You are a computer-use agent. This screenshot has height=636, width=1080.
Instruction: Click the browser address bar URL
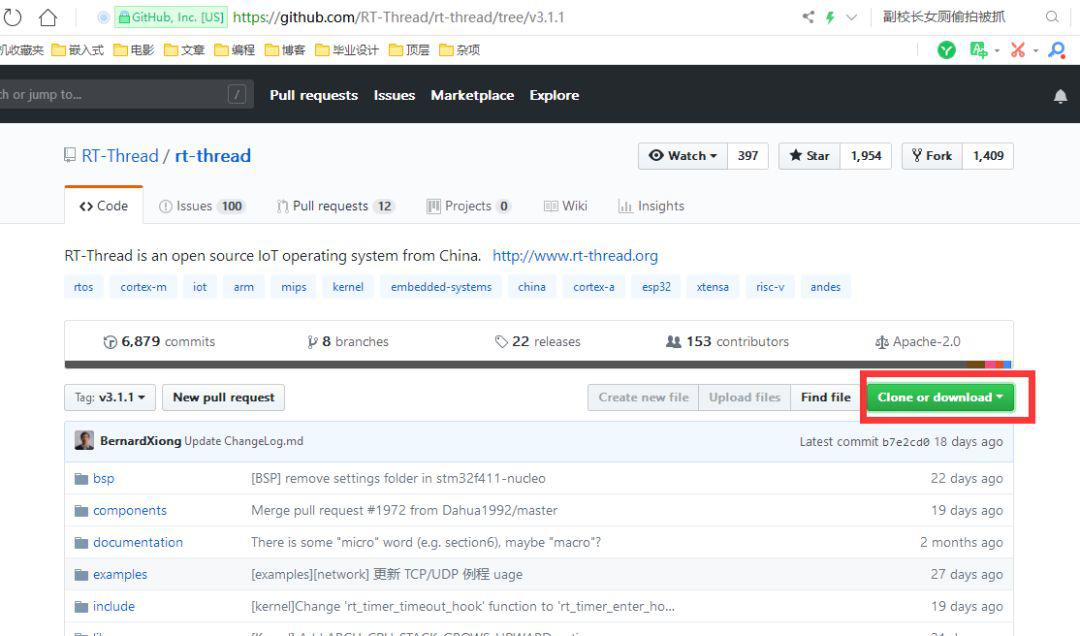pyautogui.click(x=398, y=17)
